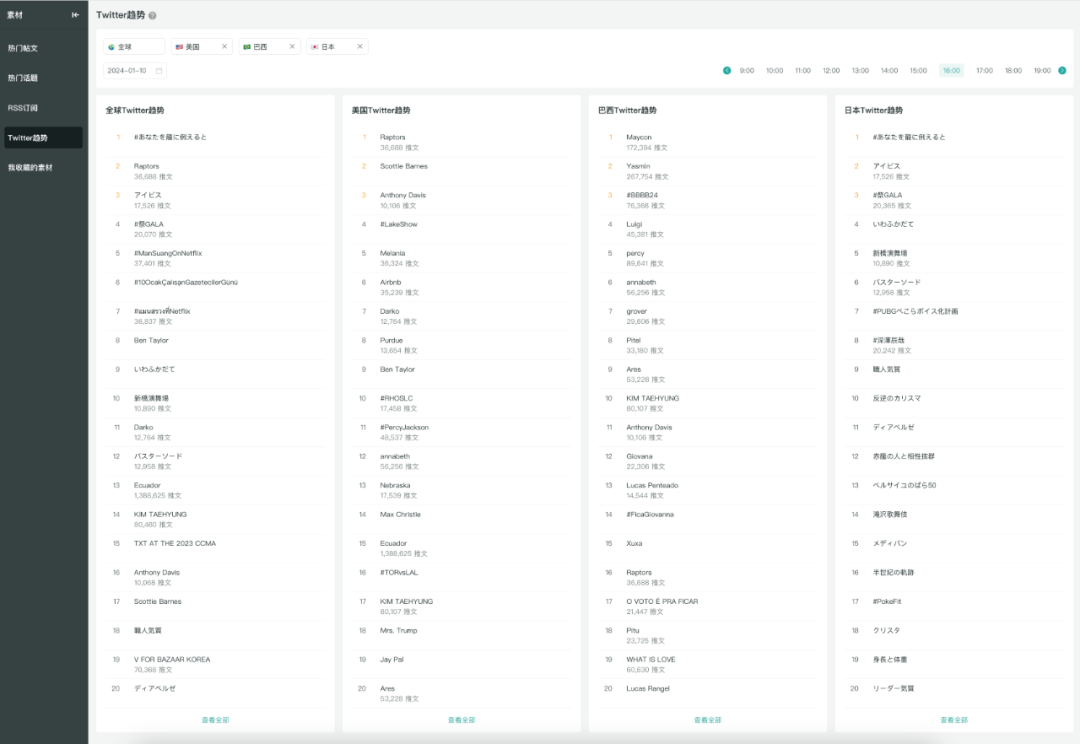Click the 2024-01-10 date input field
Screen dimensions: 1080x744
pos(135,71)
